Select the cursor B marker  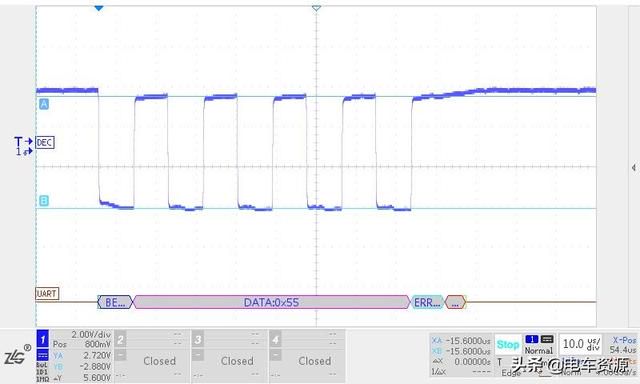pos(44,200)
